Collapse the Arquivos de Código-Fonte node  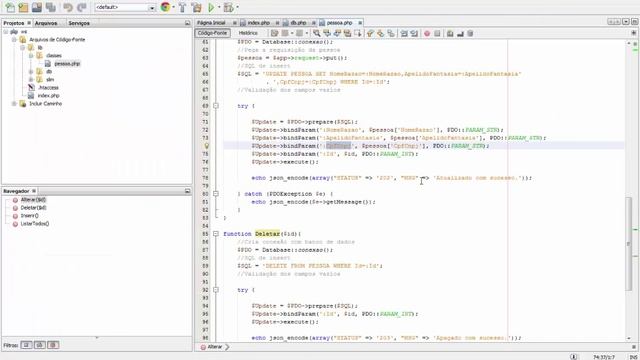click(x=14, y=40)
